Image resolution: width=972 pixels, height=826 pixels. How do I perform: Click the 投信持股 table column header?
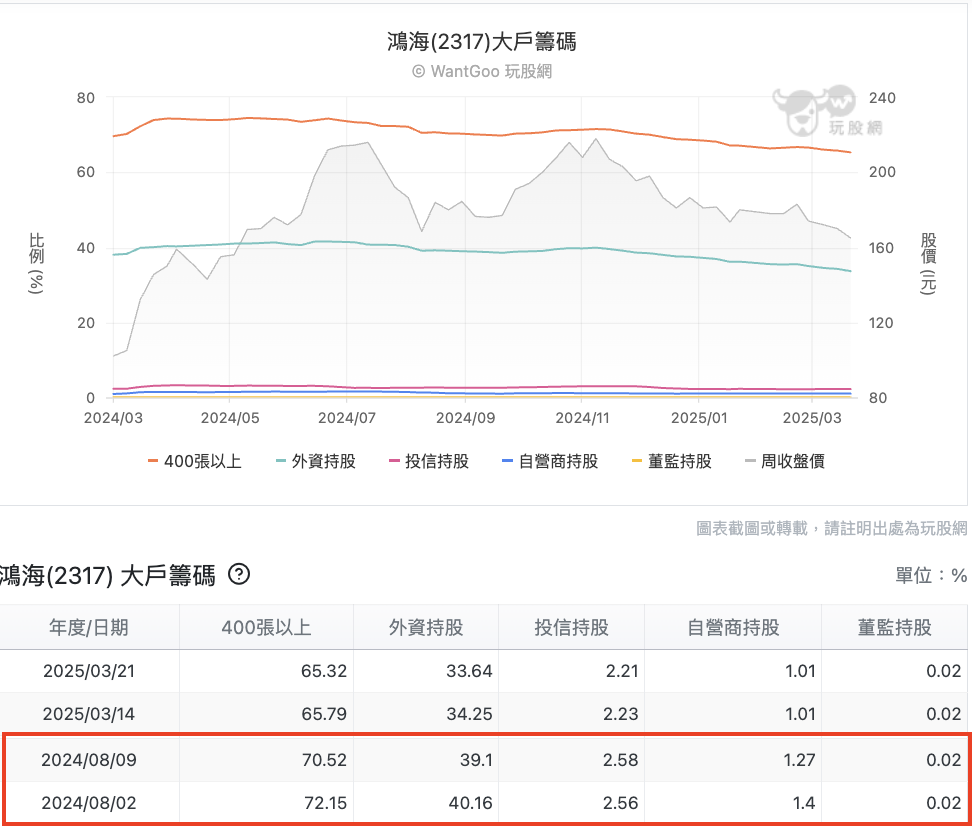(572, 628)
